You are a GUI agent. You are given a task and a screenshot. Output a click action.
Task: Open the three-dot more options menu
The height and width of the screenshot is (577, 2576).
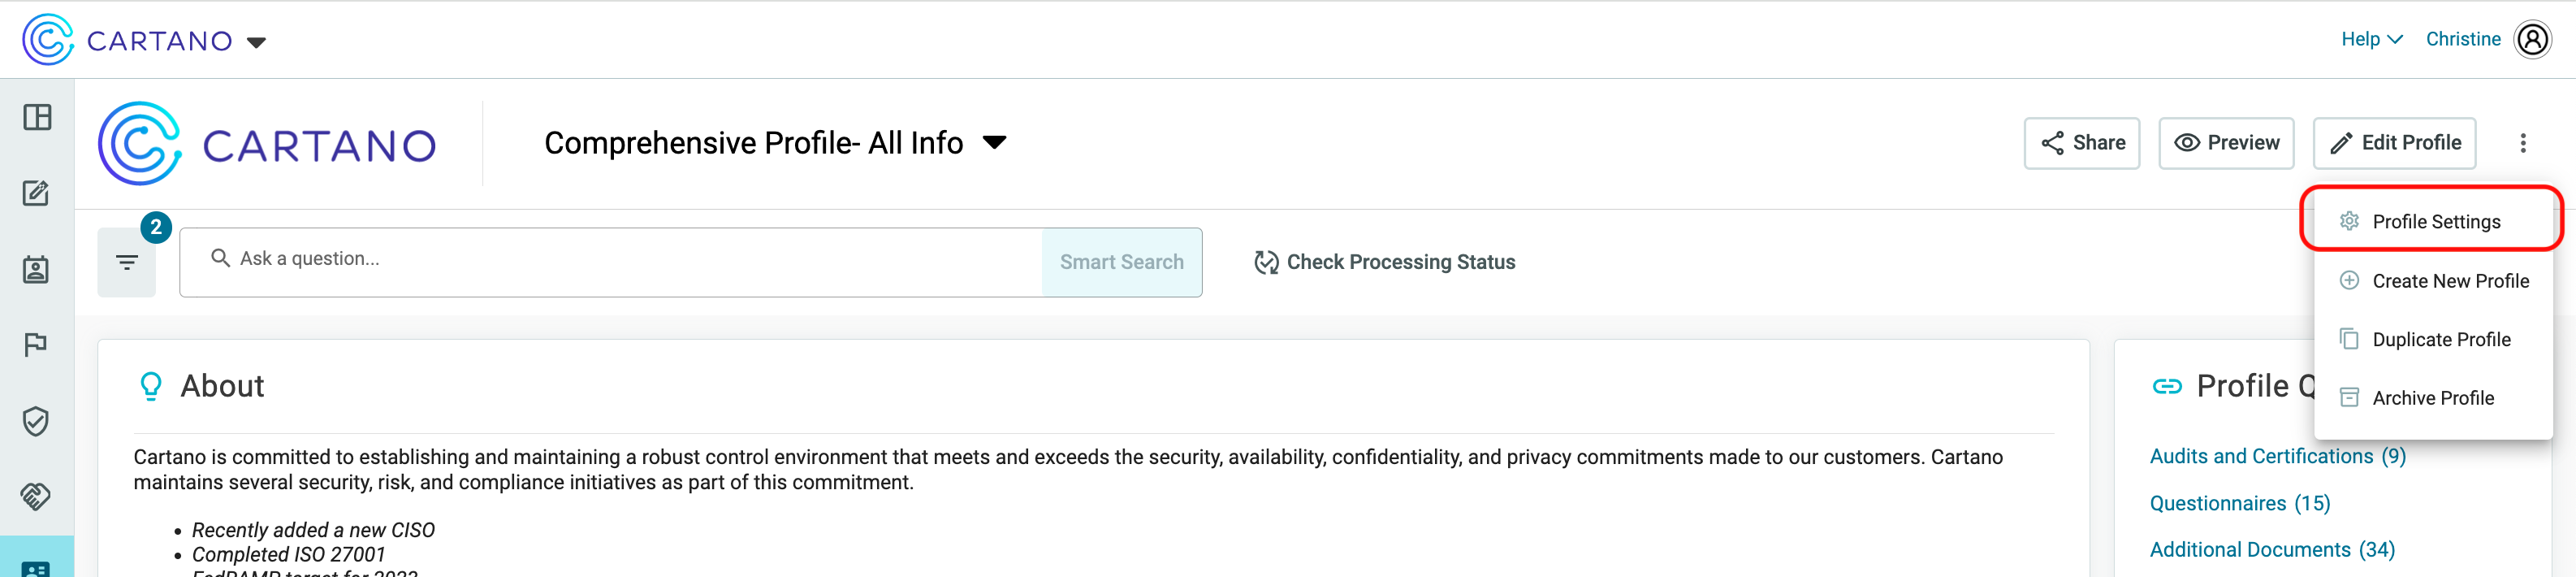[2523, 143]
